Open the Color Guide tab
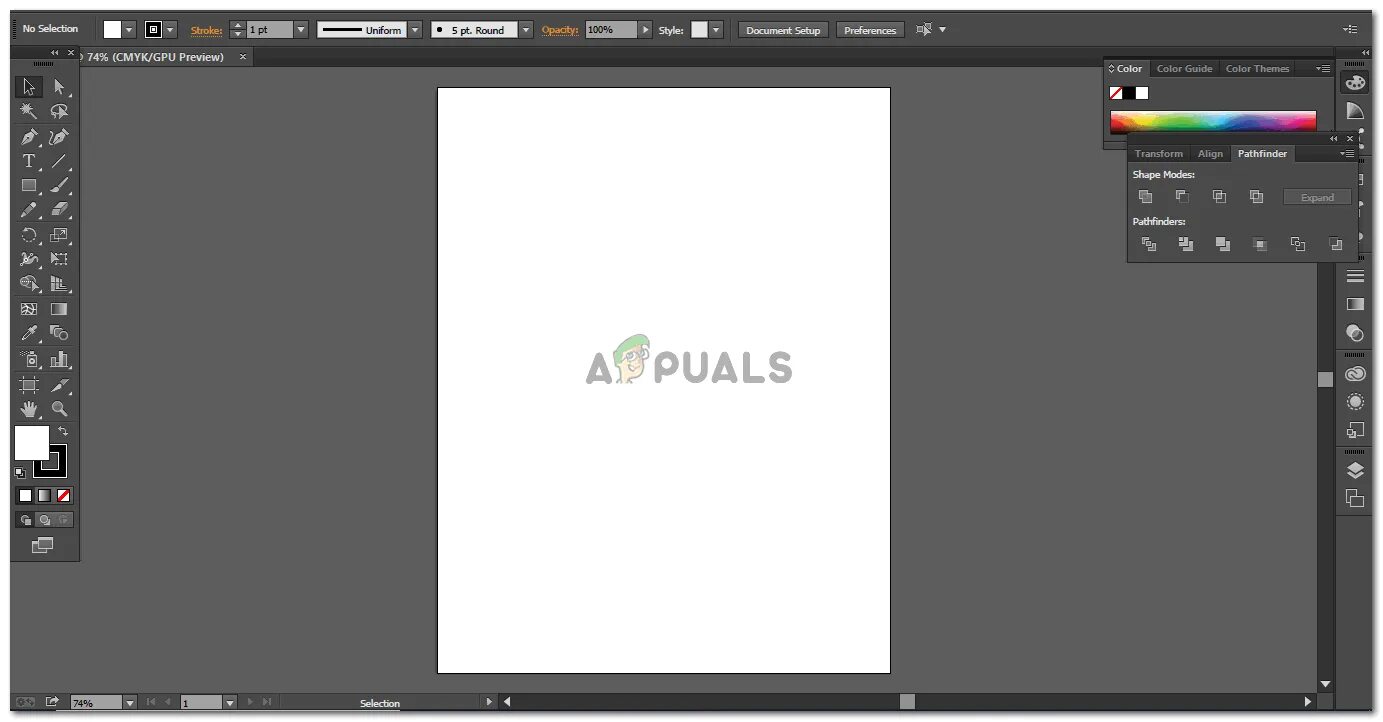This screenshot has height=722, width=1383. point(1184,69)
